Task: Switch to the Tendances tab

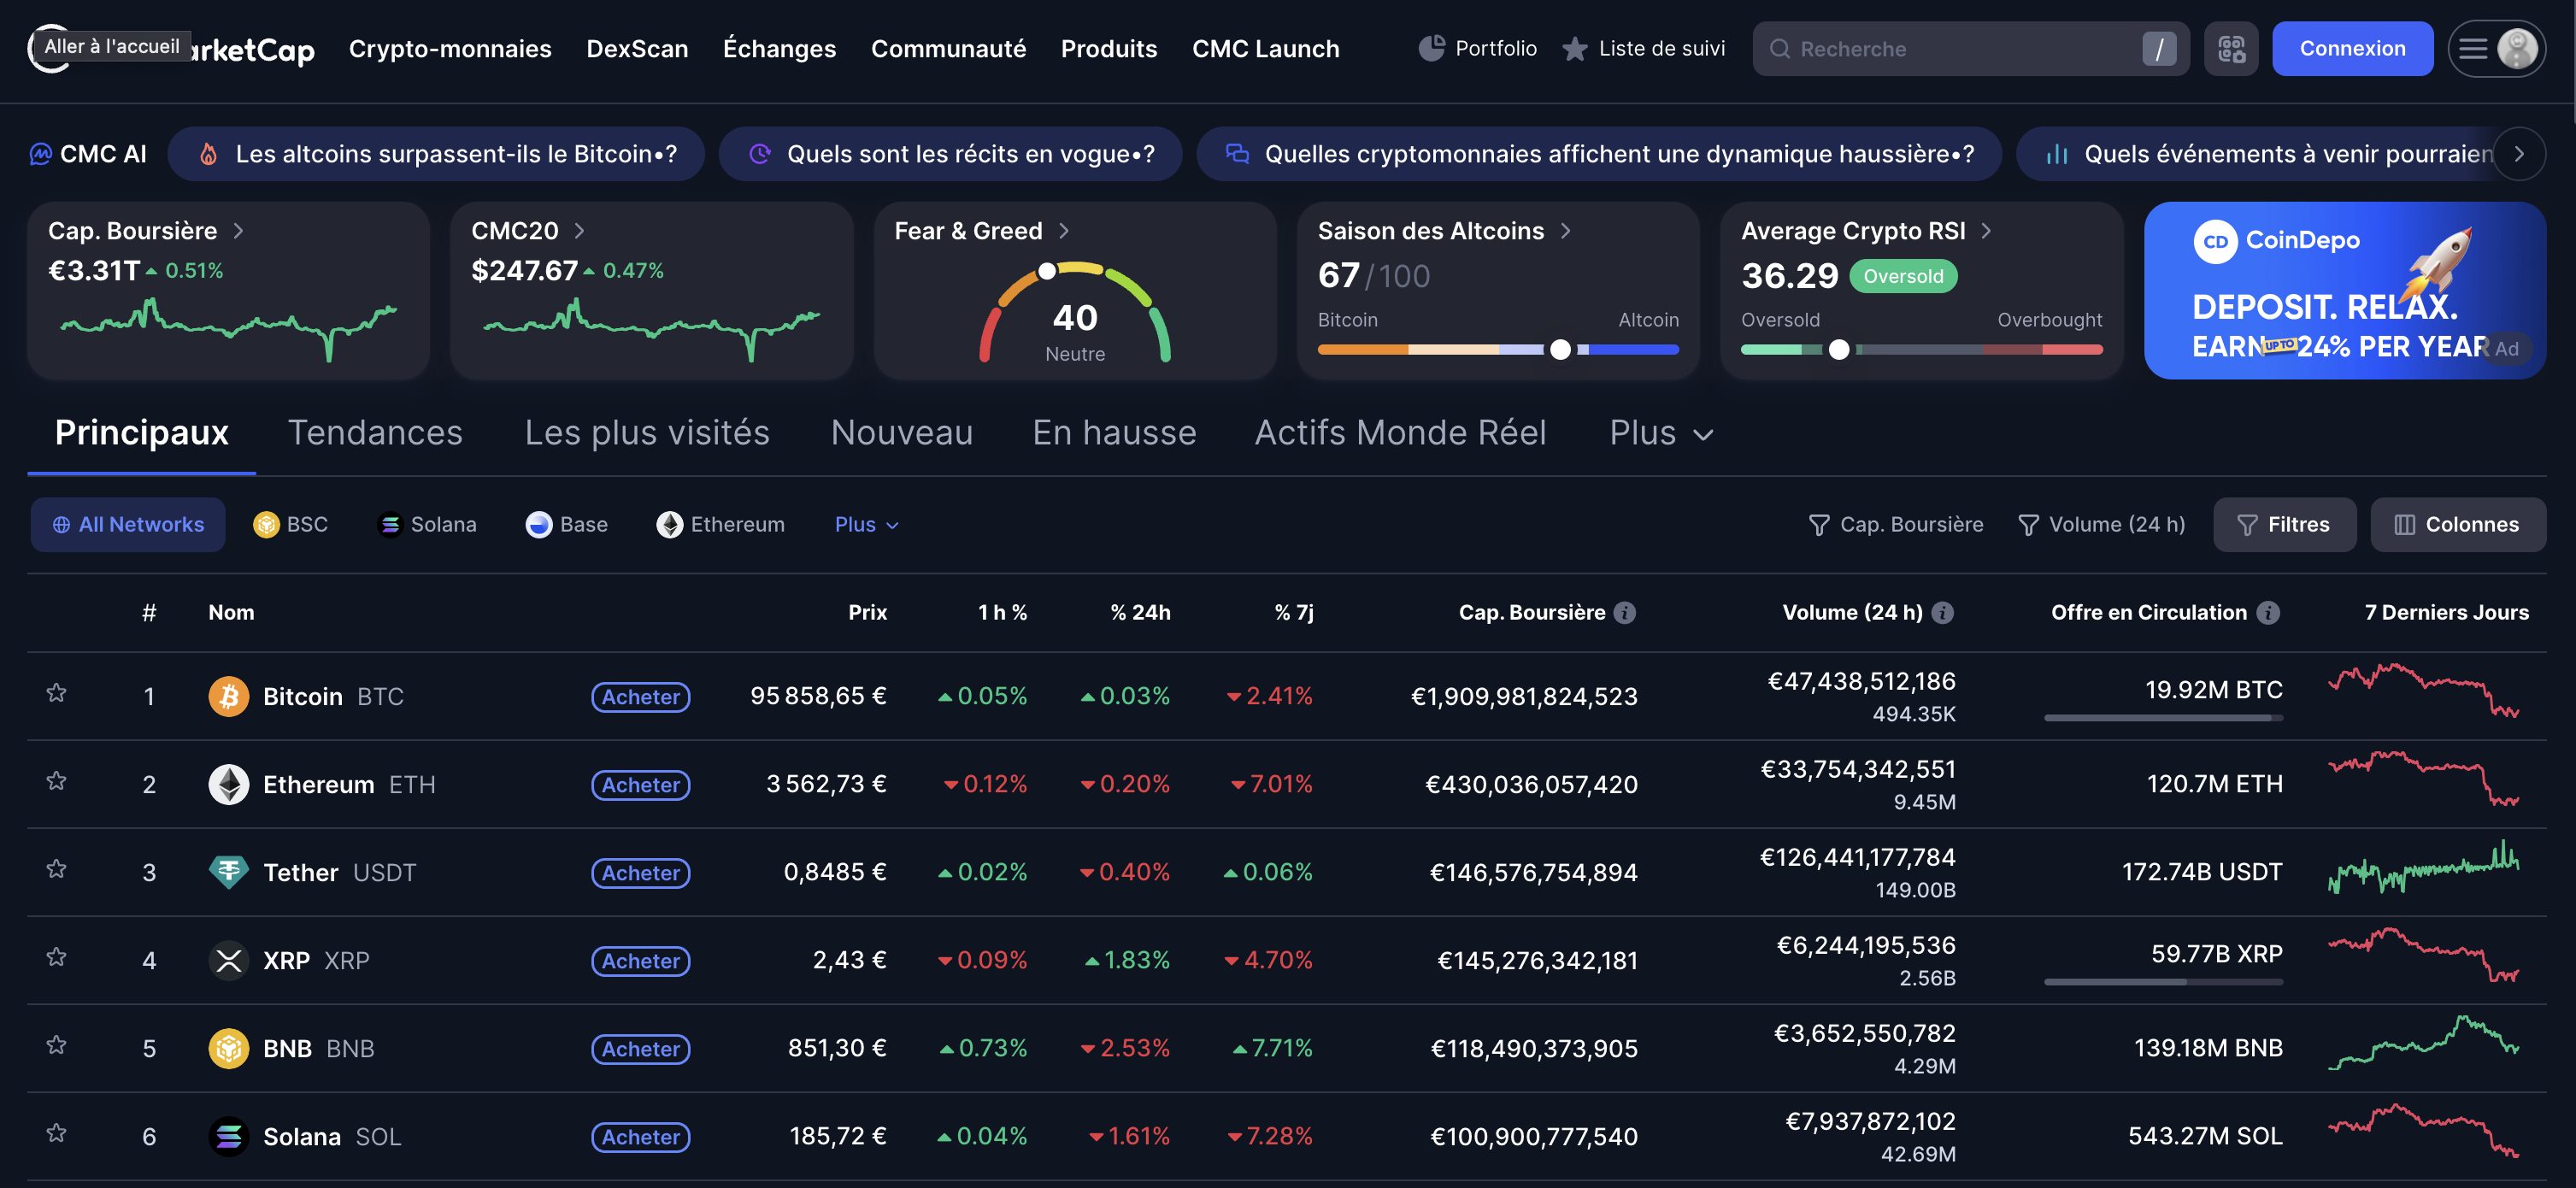Action: pos(375,433)
